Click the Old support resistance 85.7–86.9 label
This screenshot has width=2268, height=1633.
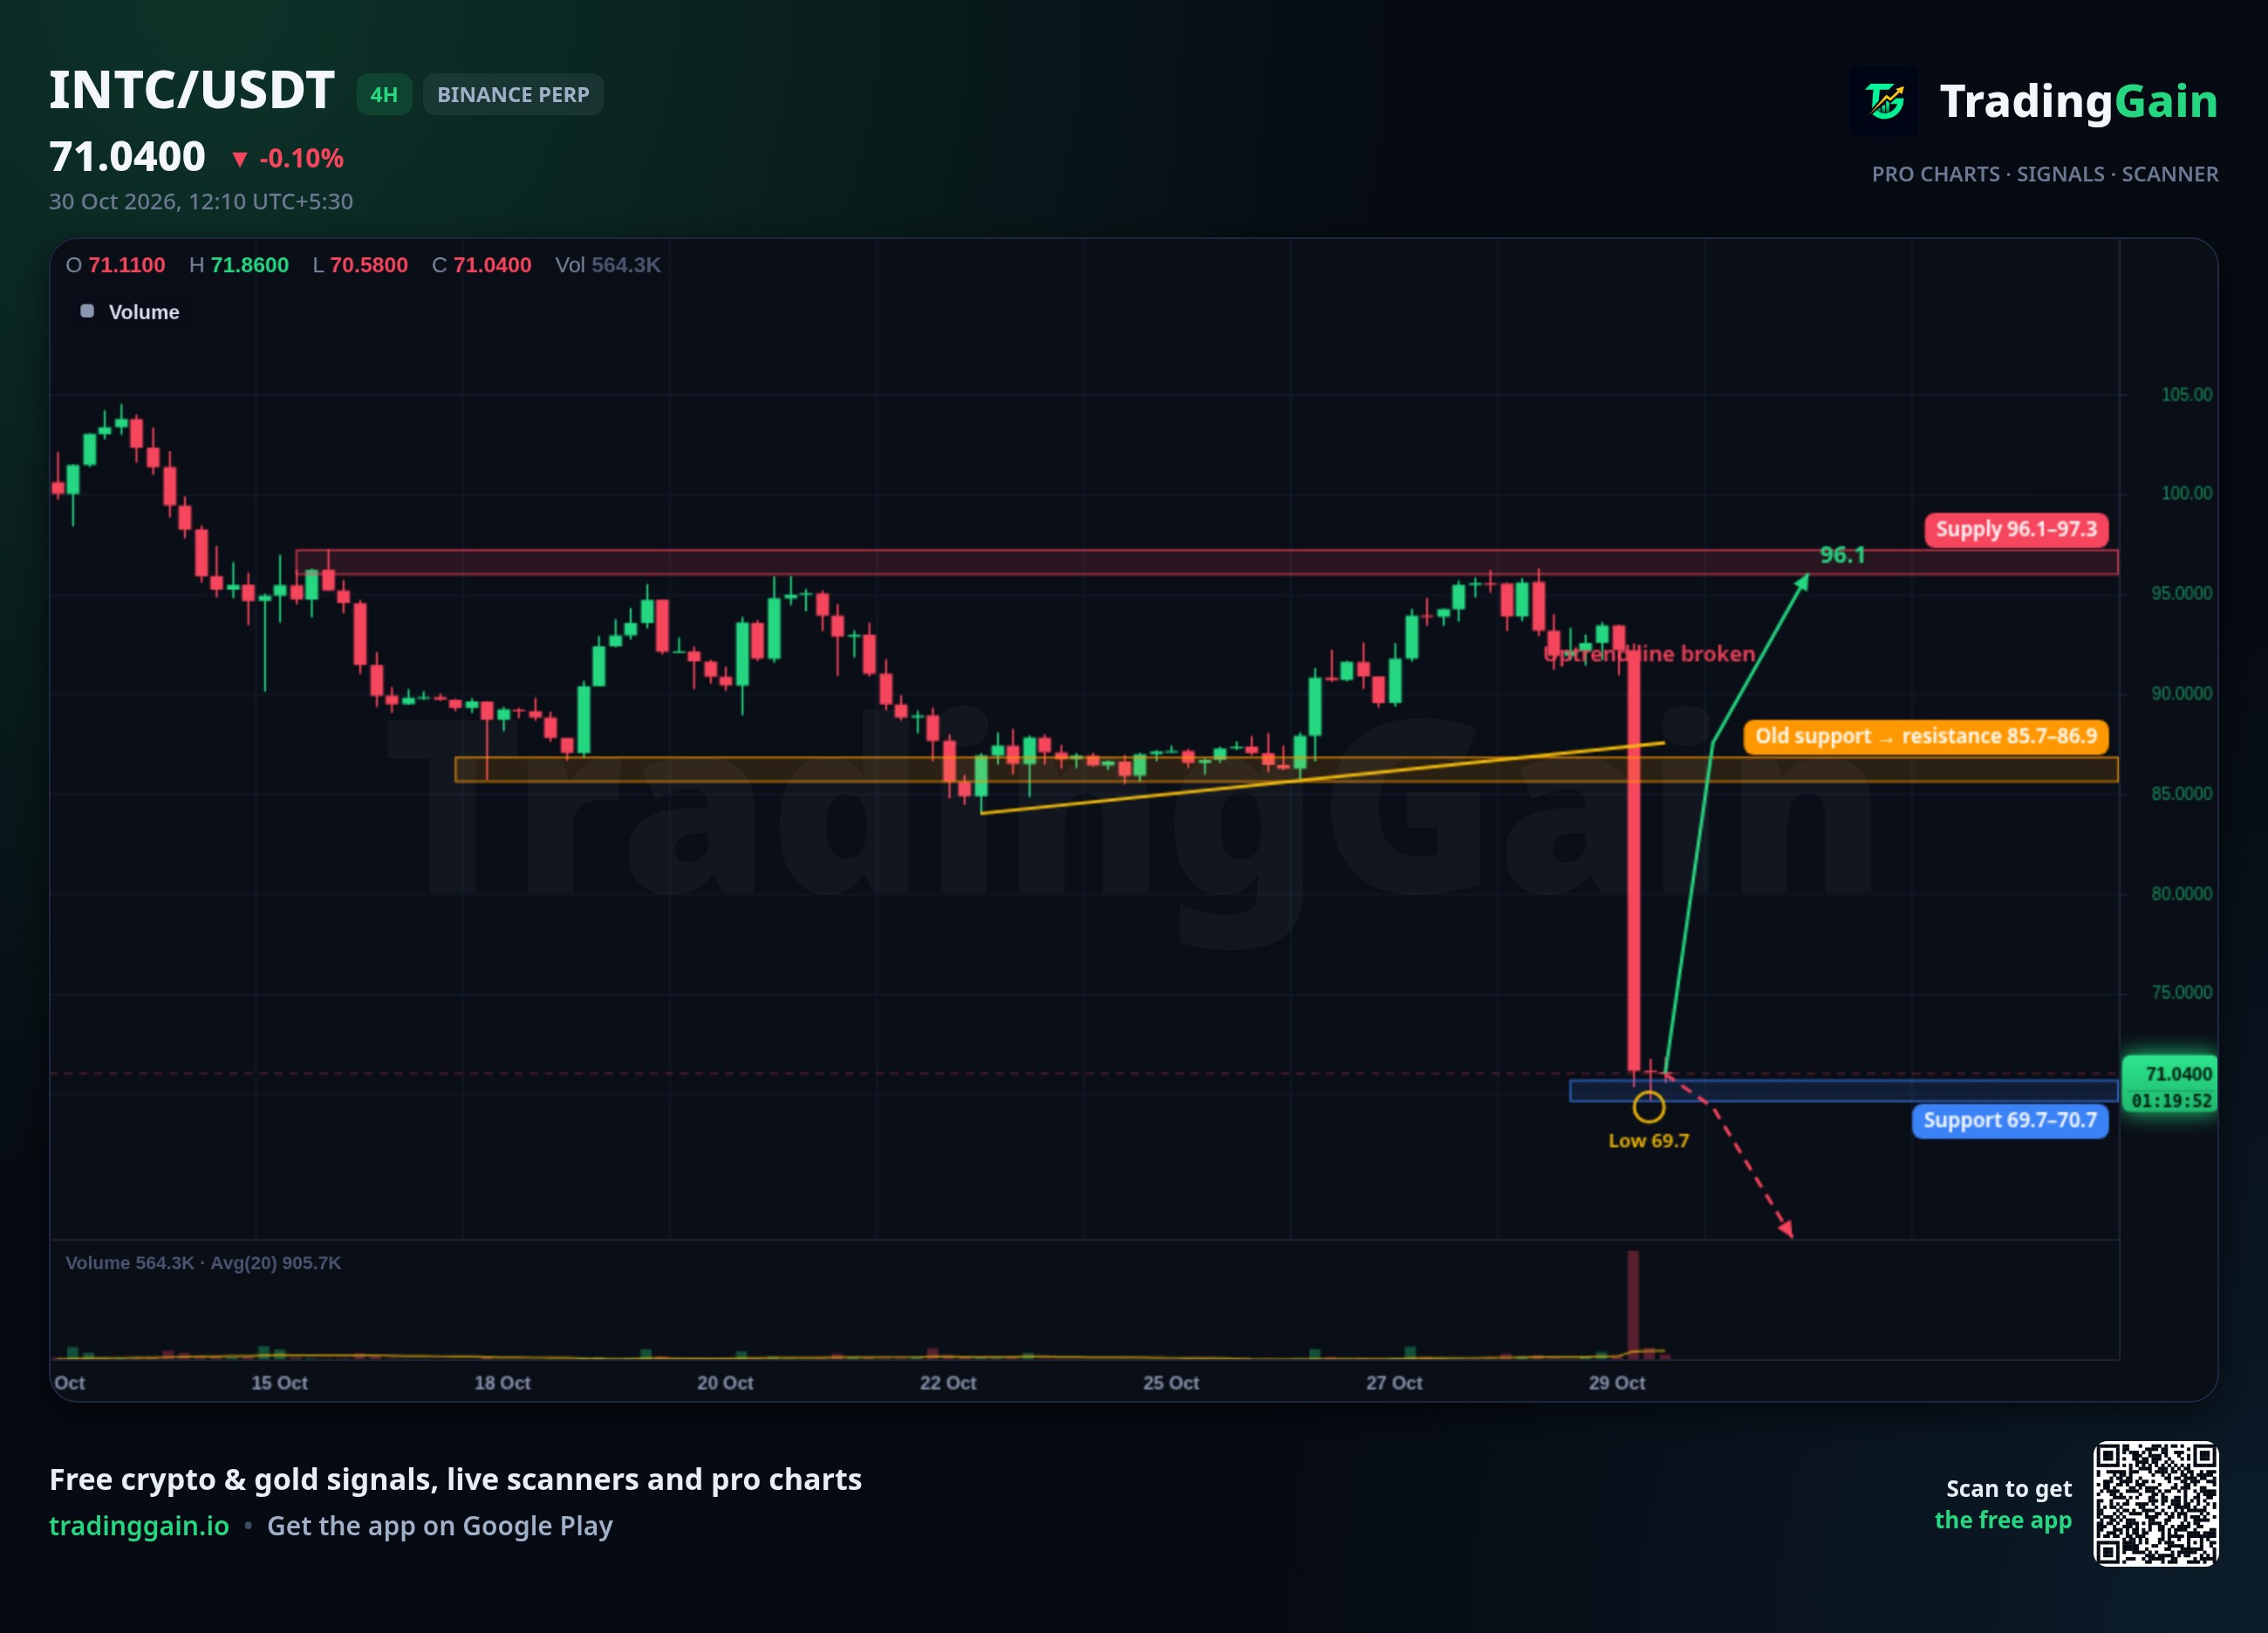[1926, 736]
